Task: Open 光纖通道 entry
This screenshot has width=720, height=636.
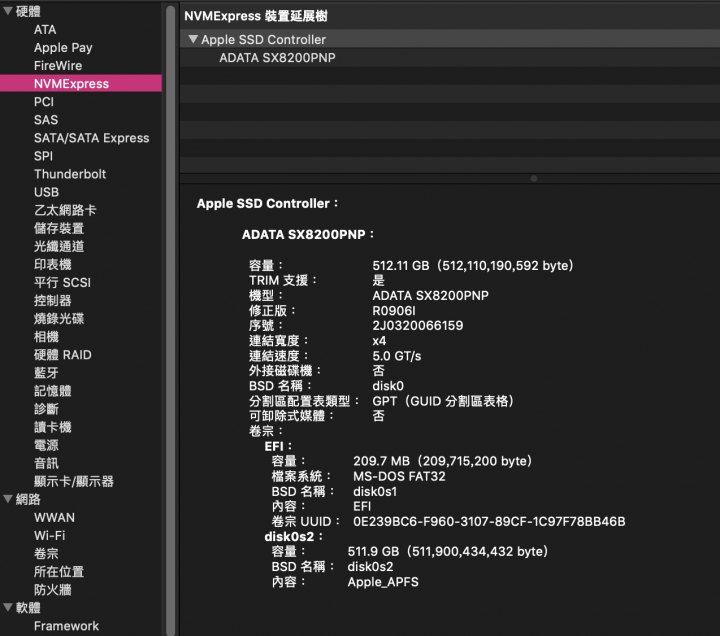Action: [x=59, y=246]
